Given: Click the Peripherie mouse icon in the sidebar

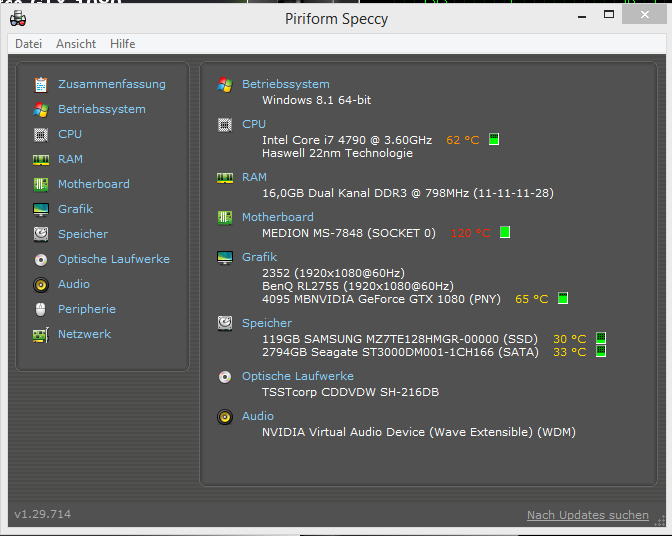Looking at the screenshot, I should (41, 309).
